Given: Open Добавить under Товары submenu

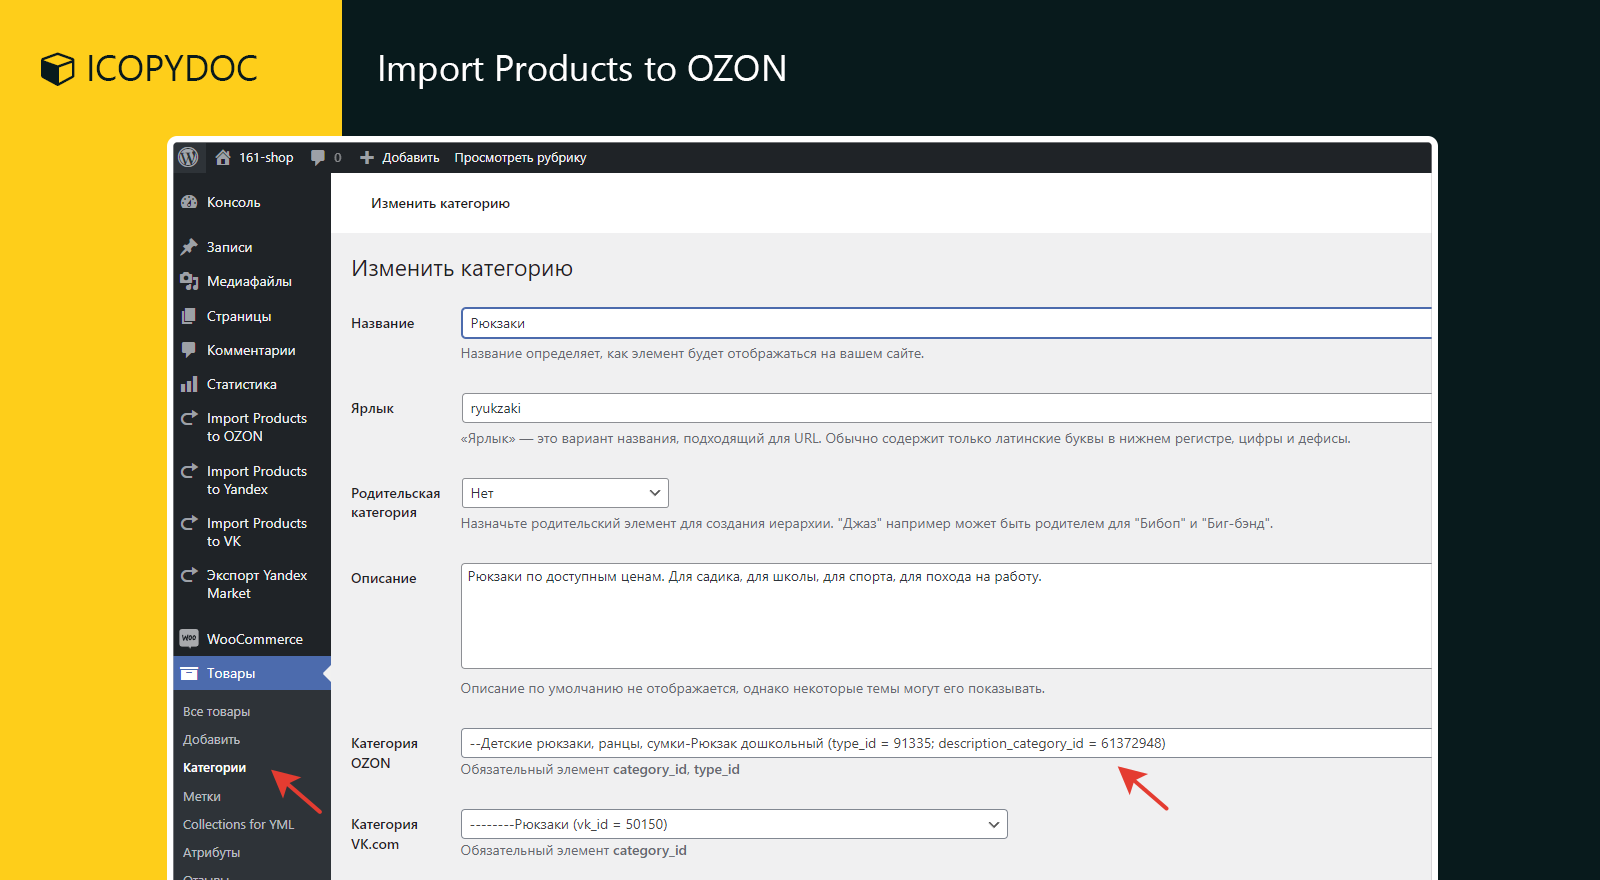Looking at the screenshot, I should 211,740.
